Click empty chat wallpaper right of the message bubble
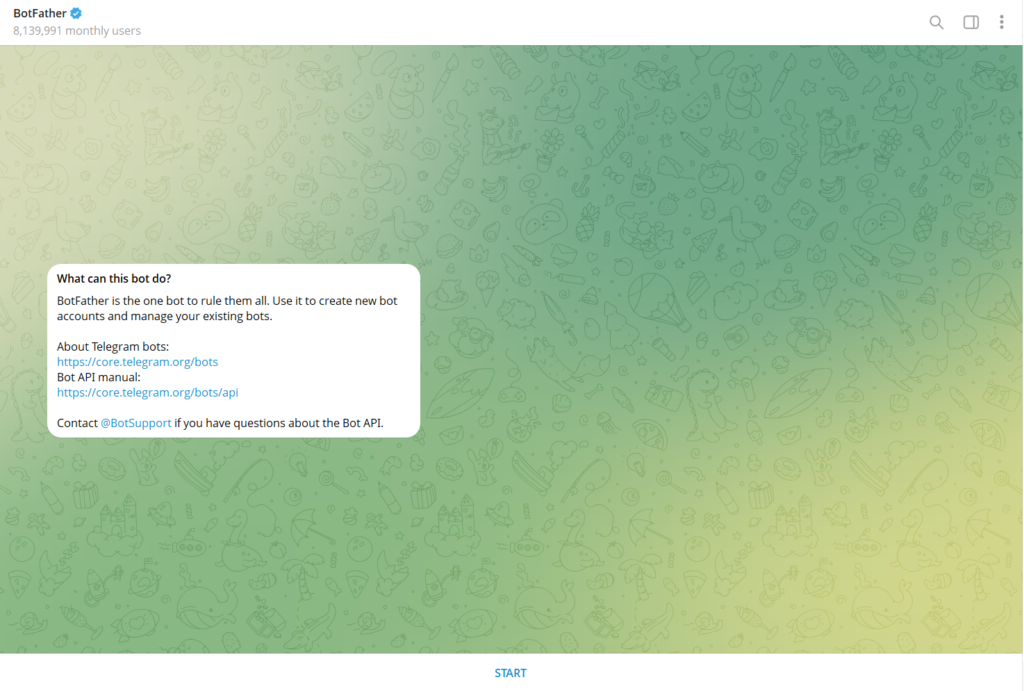Image resolution: width=1024 pixels, height=691 pixels. 700,350
